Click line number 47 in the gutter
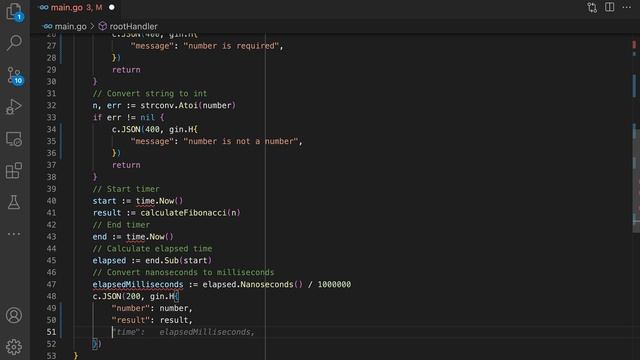This screenshot has height=360, width=640. point(51,284)
